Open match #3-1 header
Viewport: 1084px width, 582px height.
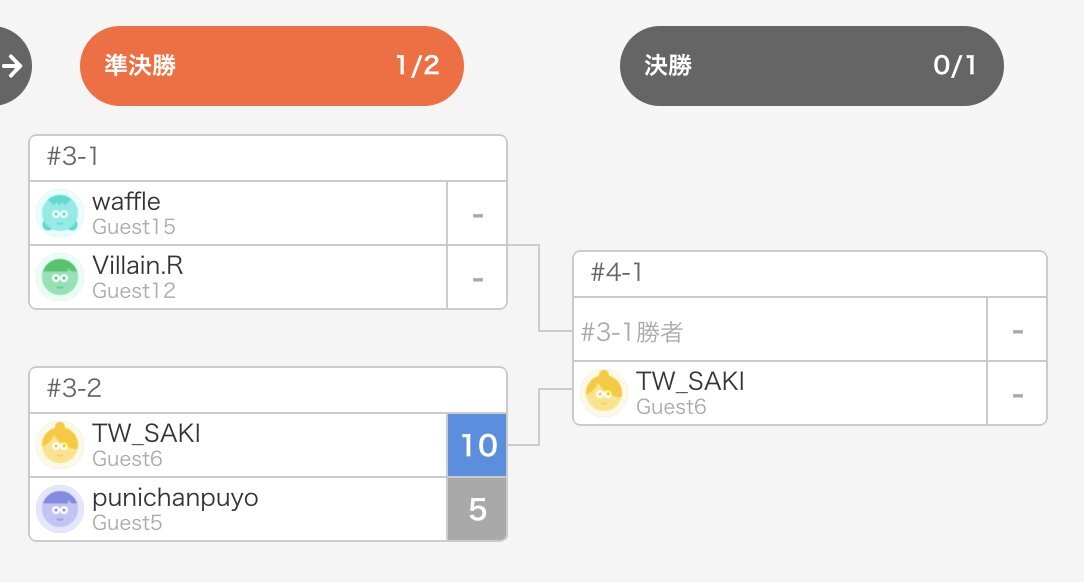pyautogui.click(x=268, y=158)
